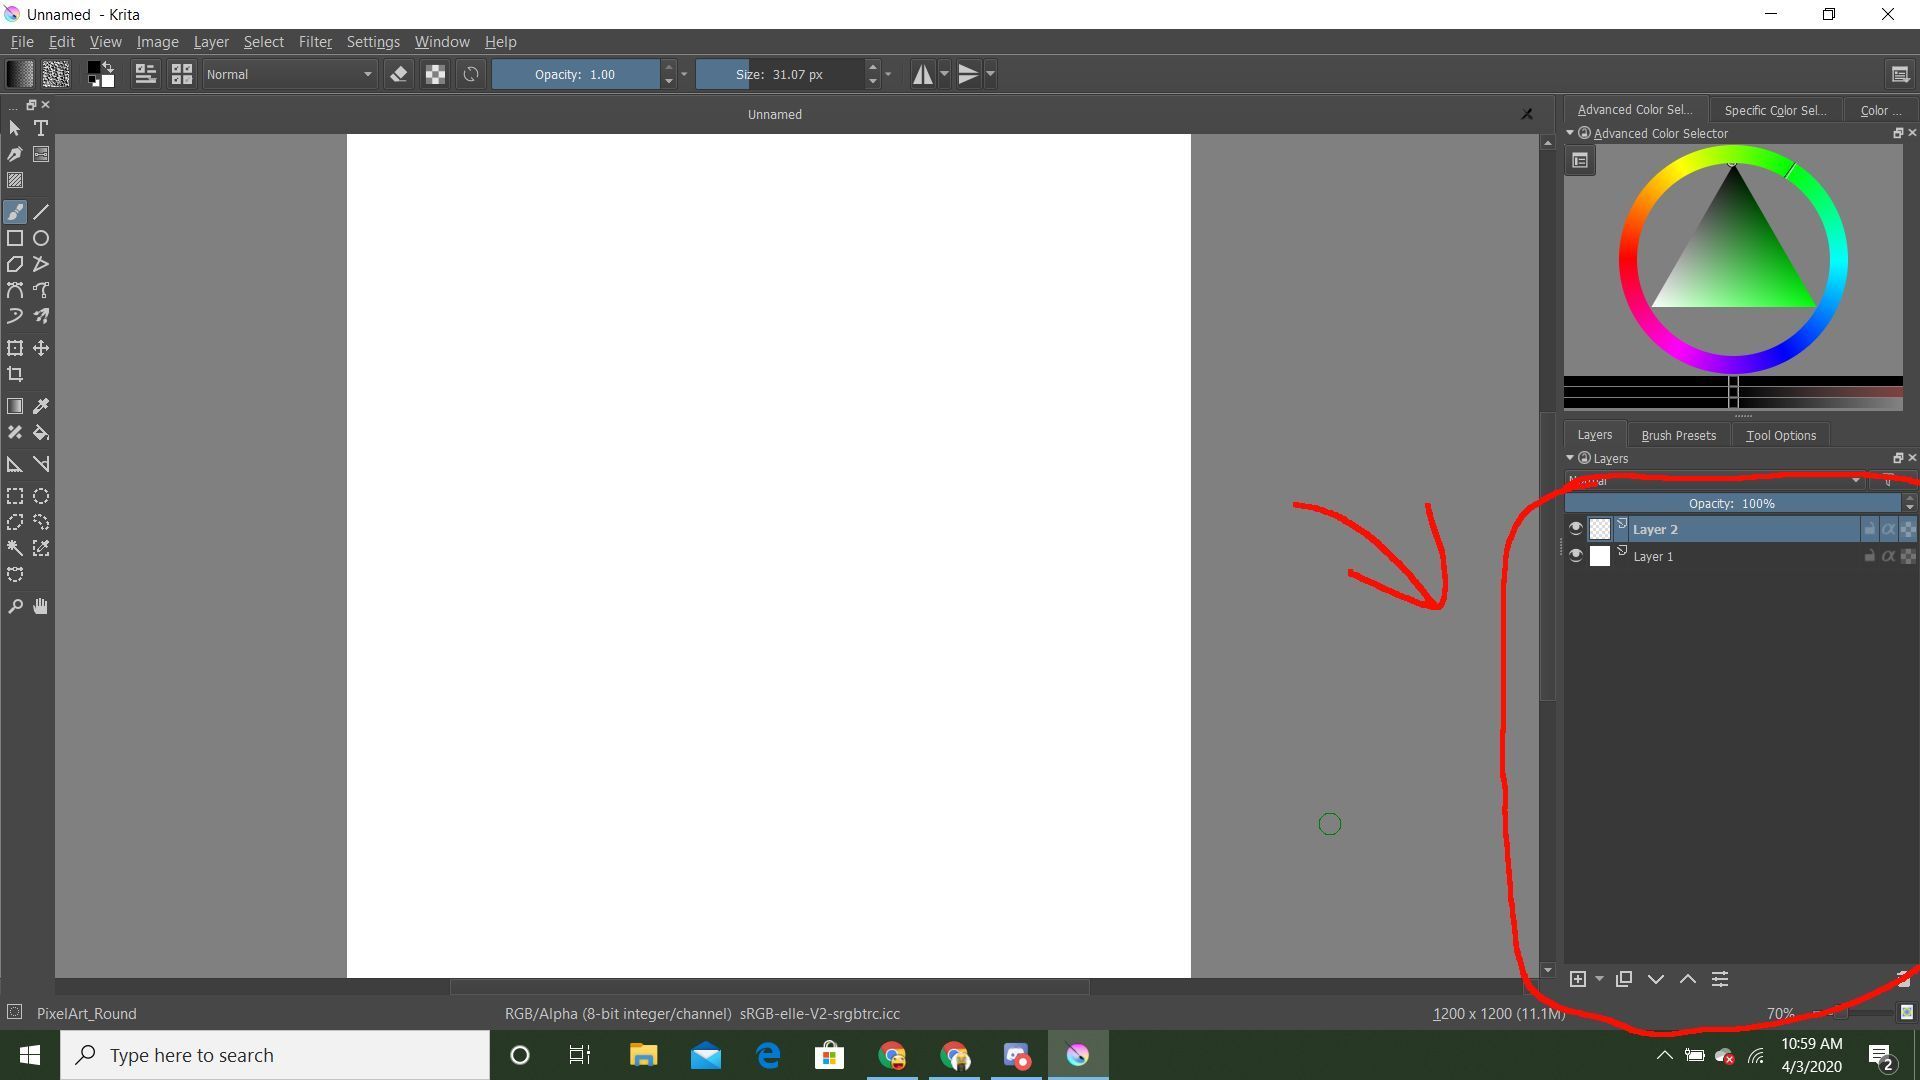1920x1080 pixels.
Task: Select the Freehand Brush tool
Action: (15, 212)
